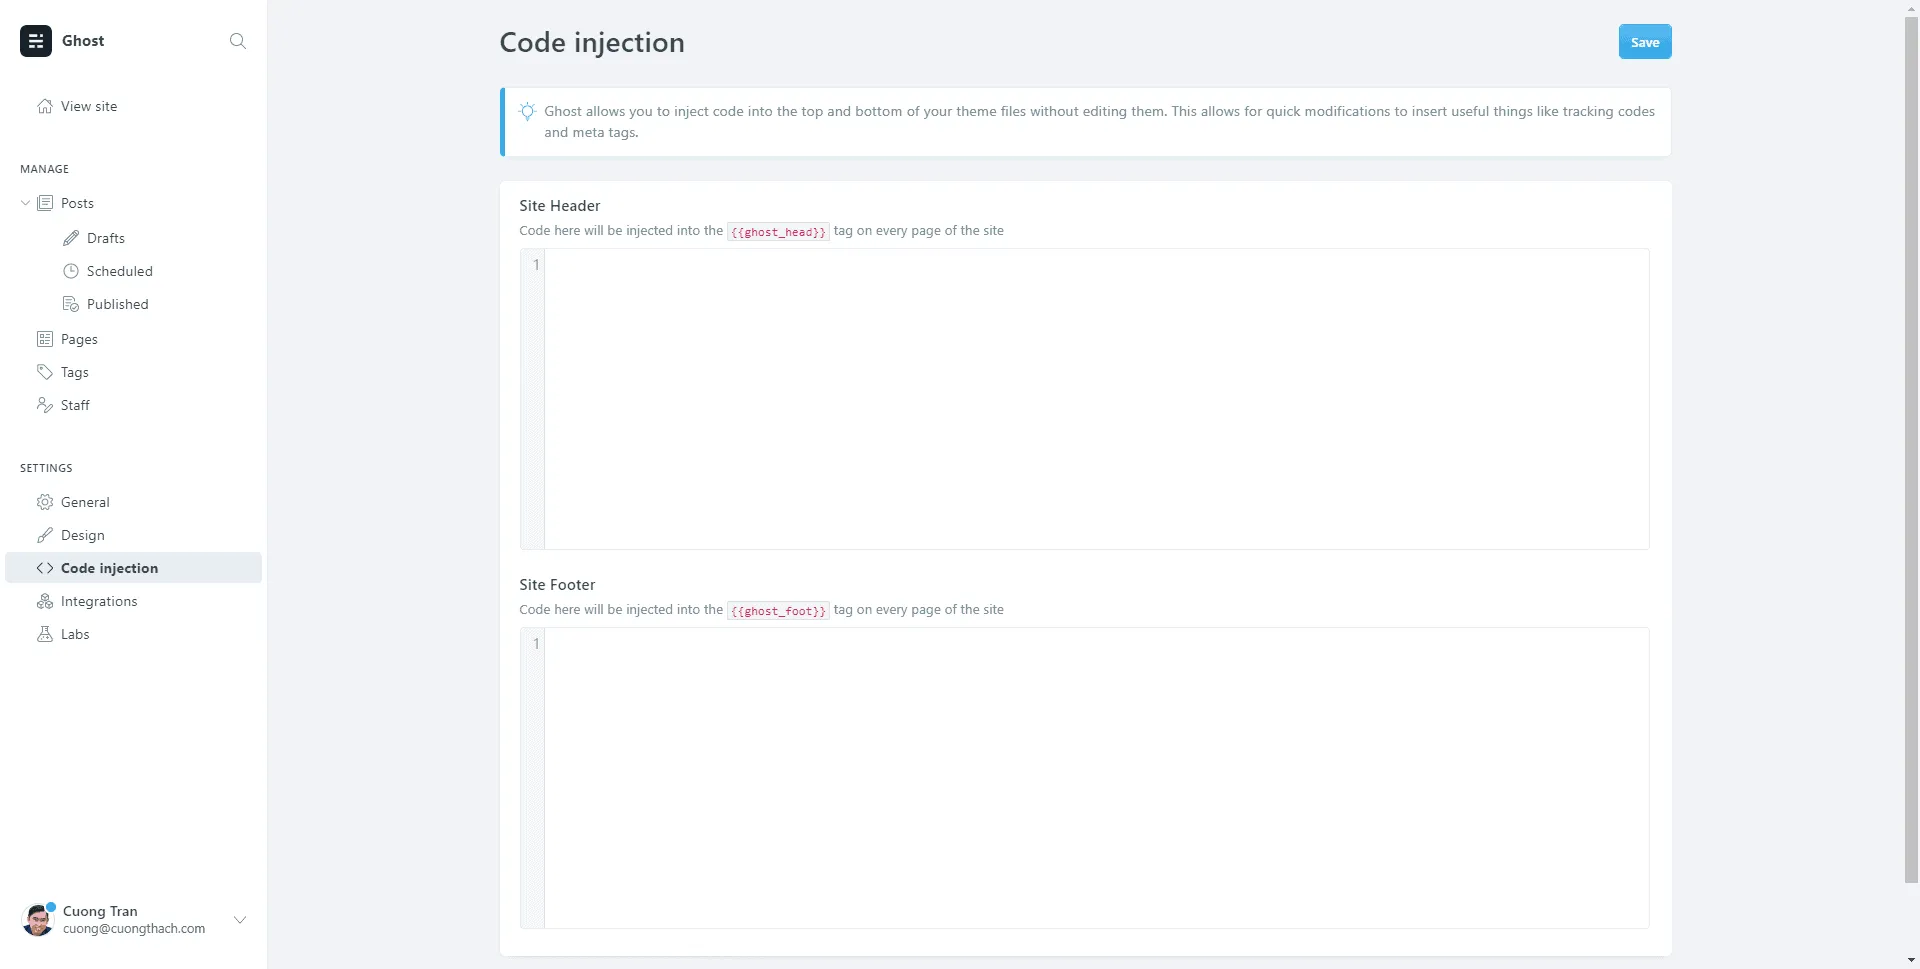The height and width of the screenshot is (969, 1920).
Task: Open General settings
Action: click(85, 502)
